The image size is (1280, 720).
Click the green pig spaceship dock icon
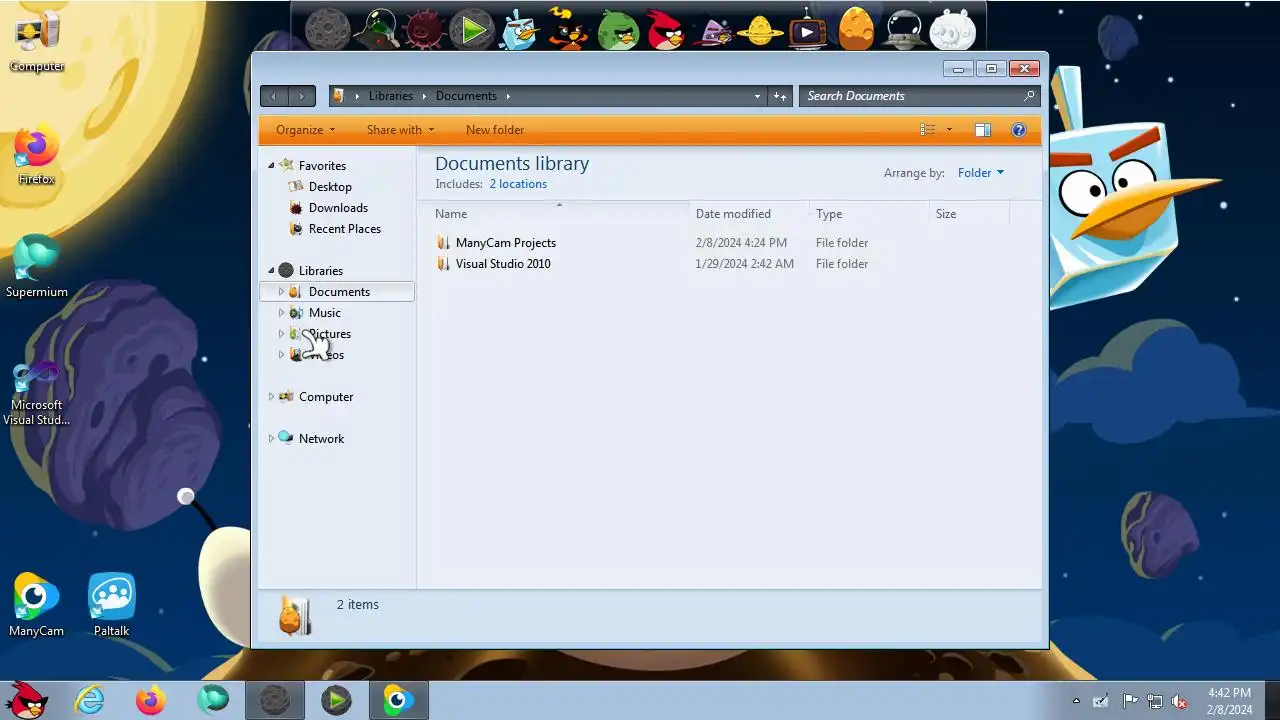(x=377, y=29)
